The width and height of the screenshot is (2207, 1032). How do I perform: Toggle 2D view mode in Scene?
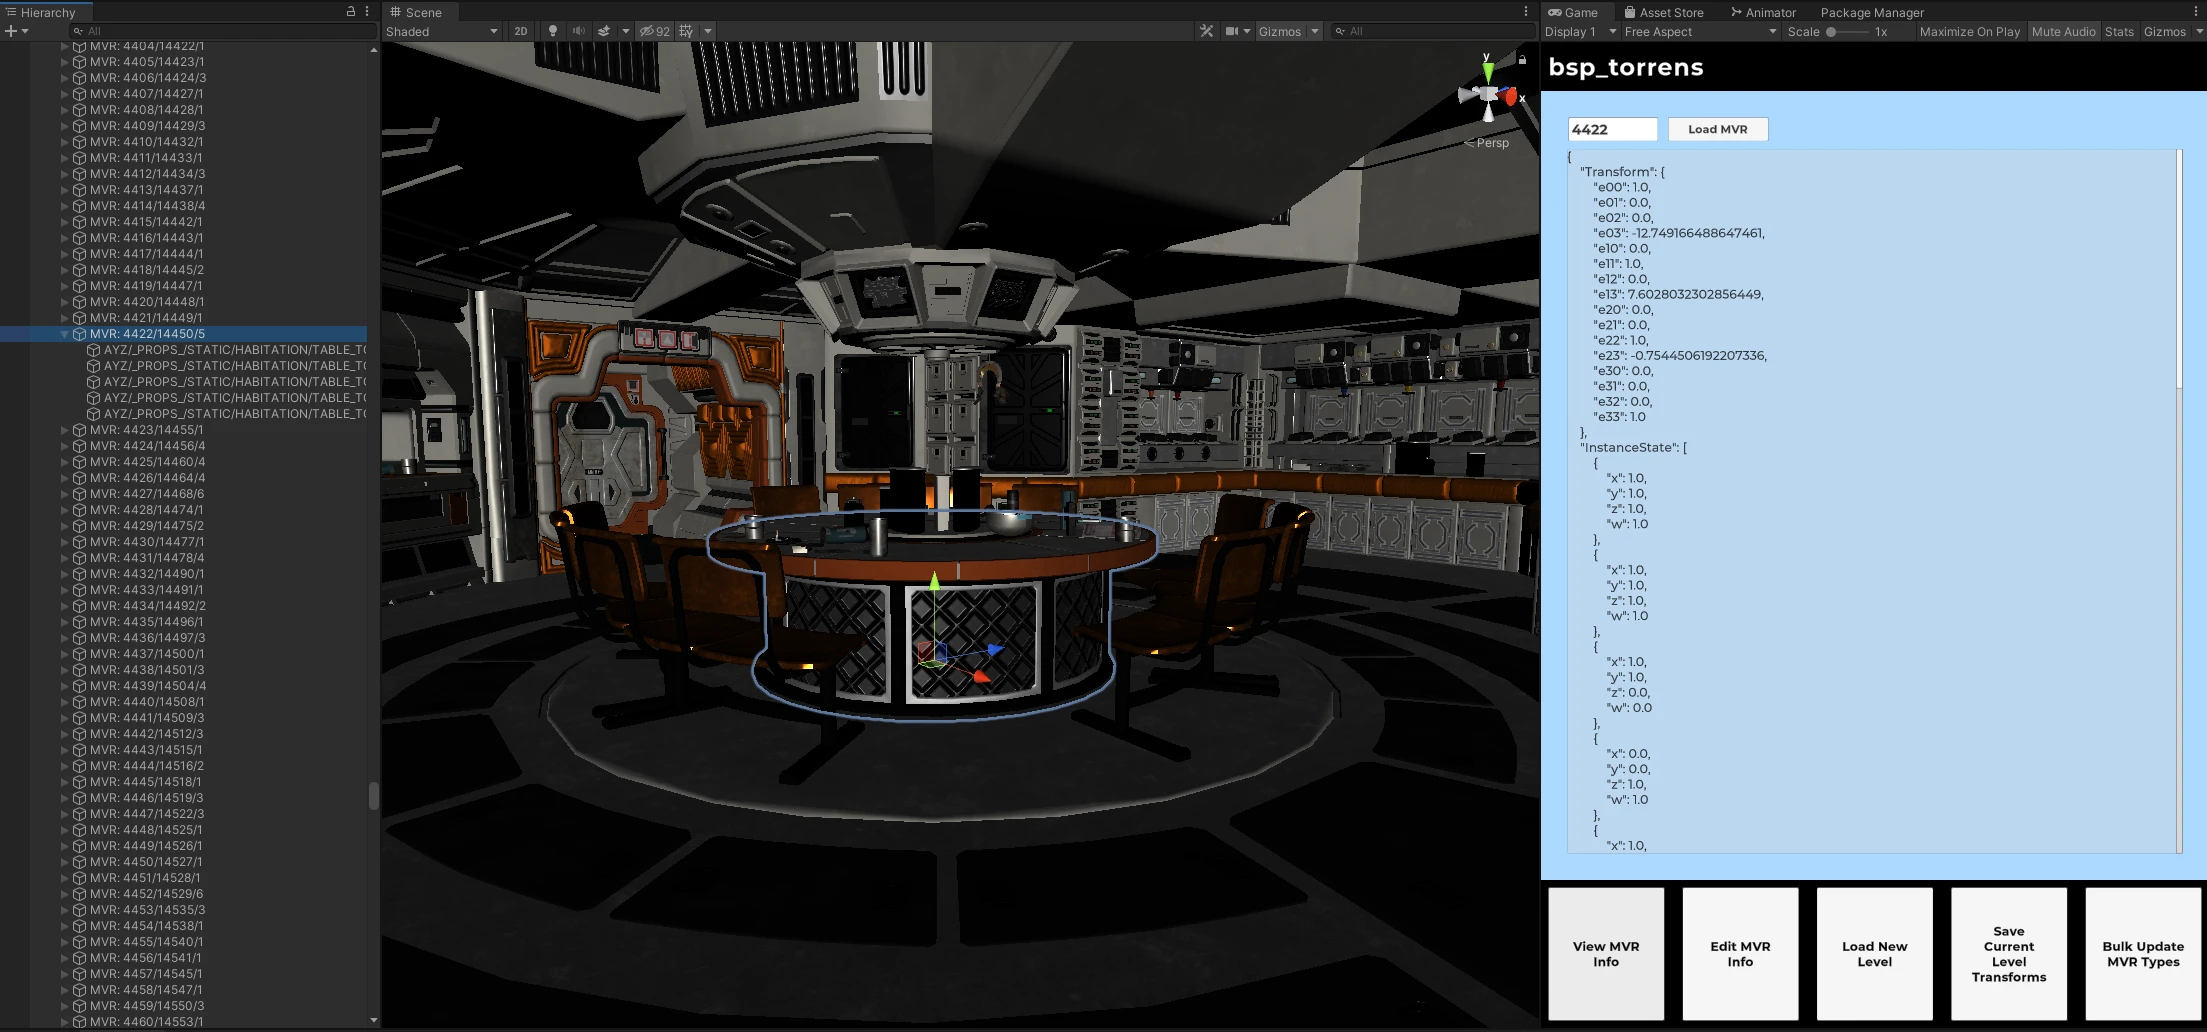pos(521,31)
